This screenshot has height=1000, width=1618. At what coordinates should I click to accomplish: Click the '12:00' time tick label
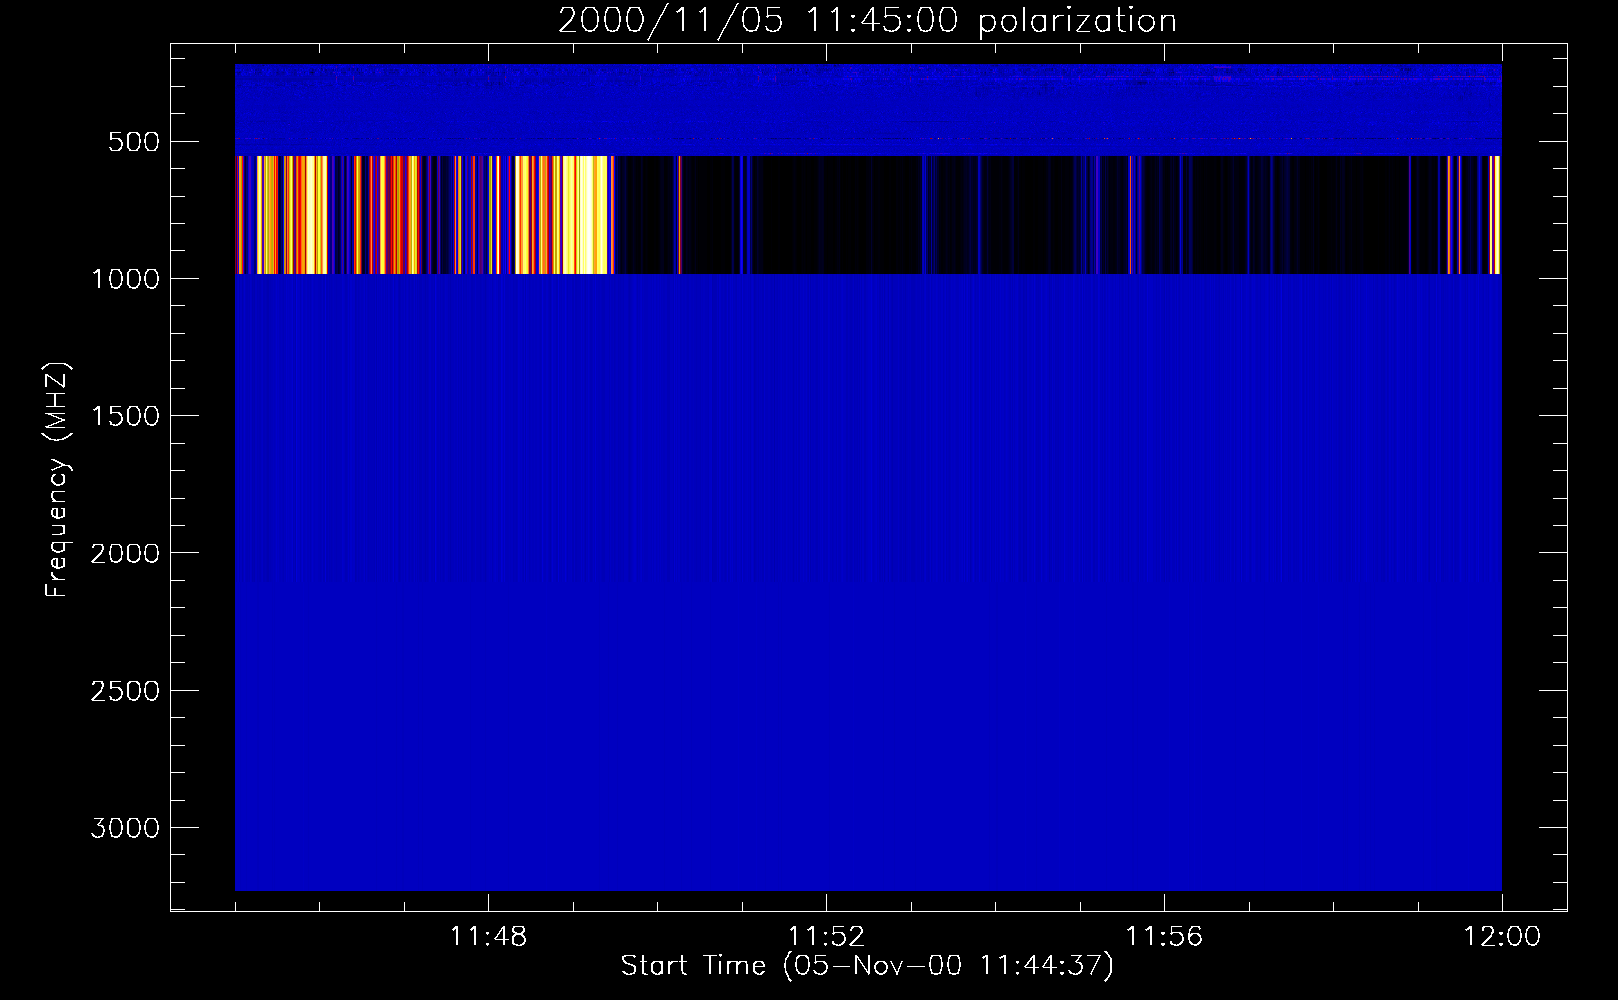click(x=1502, y=937)
